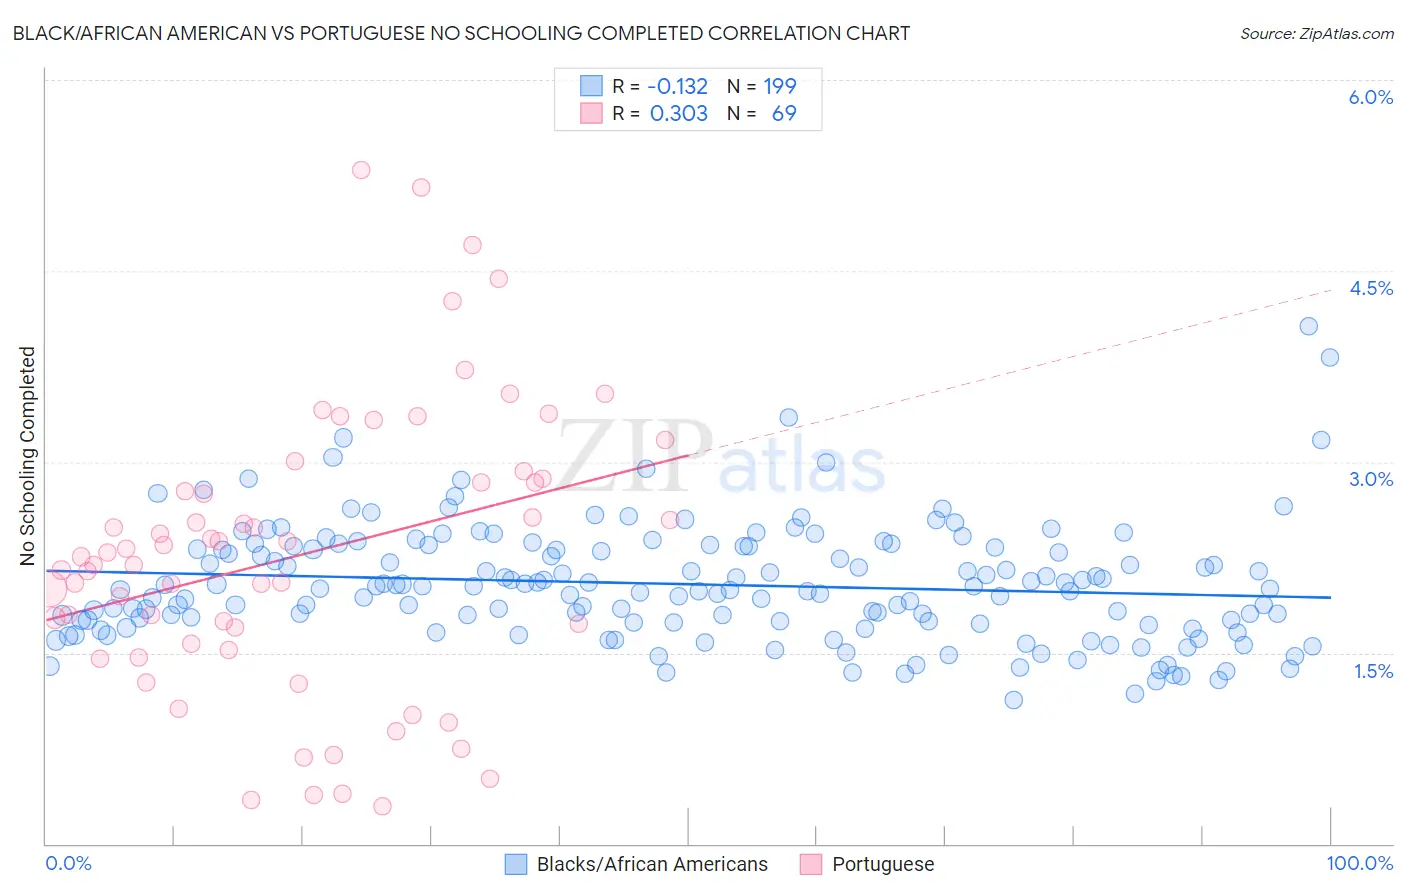This screenshot has height=892, width=1406.
Task: Click the N = 69 sample count
Action: point(762,113)
